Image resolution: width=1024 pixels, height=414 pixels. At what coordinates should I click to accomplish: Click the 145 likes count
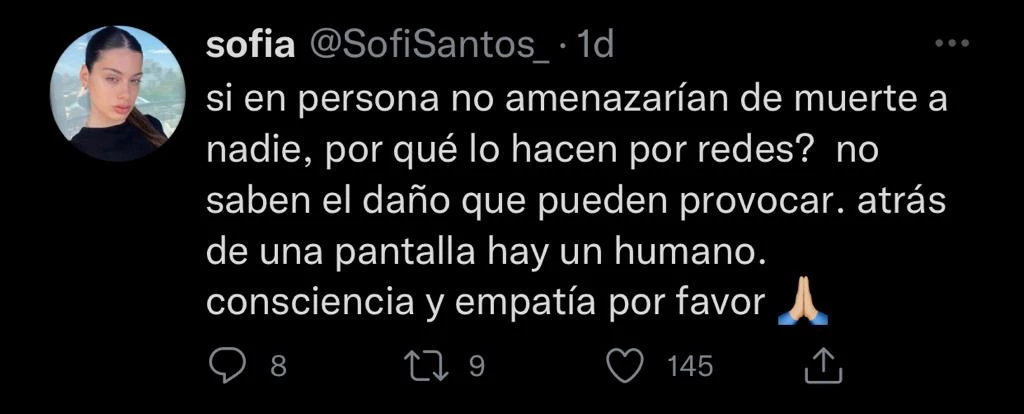(690, 366)
